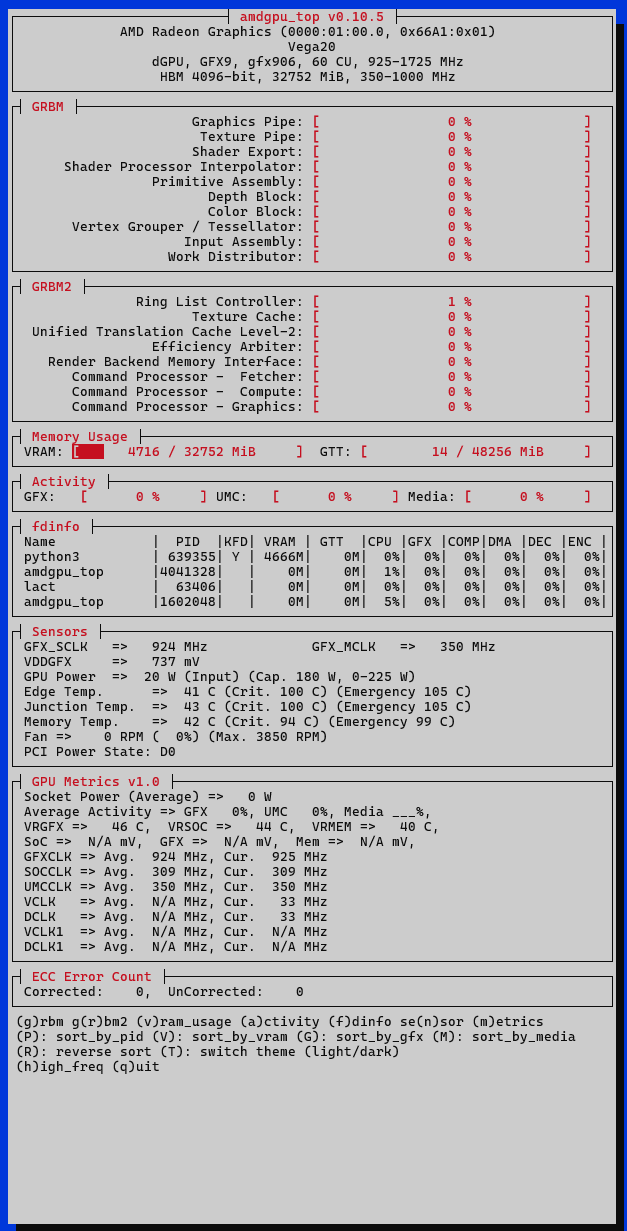The height and width of the screenshot is (1231, 627).
Task: Click the GFX_MCLK 350 MHz reading
Action: [404, 646]
